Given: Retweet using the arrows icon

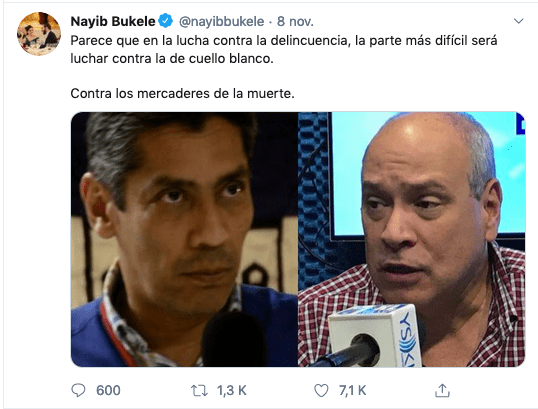Looking at the screenshot, I should 199,390.
